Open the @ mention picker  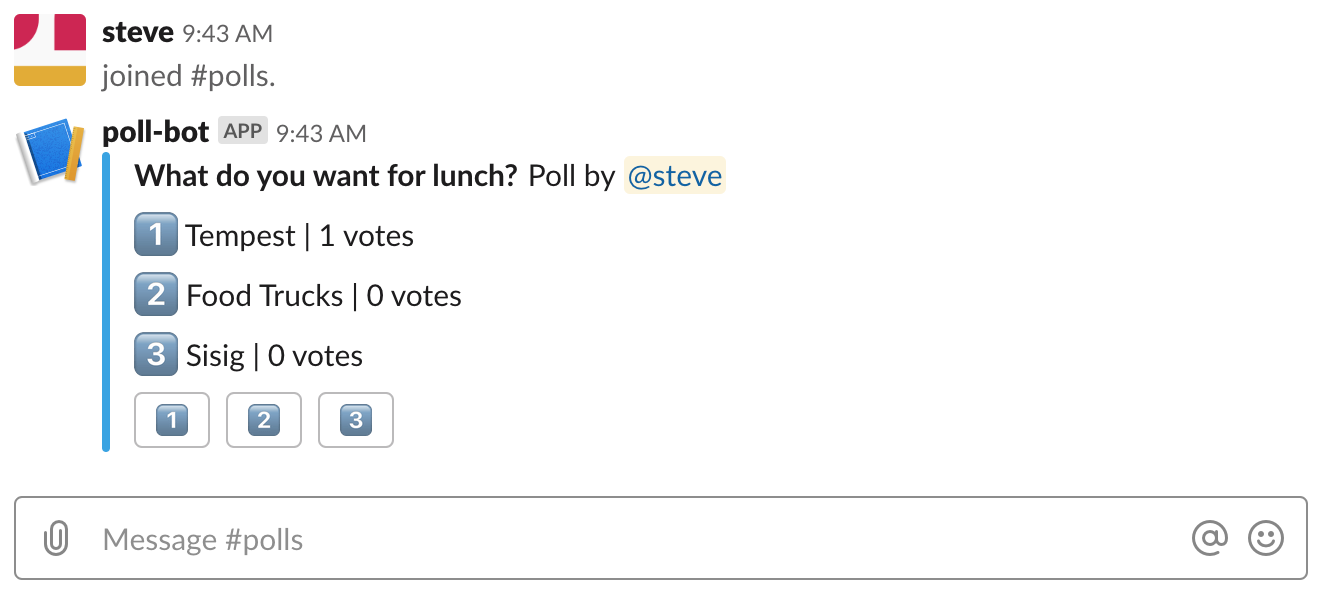click(1210, 538)
